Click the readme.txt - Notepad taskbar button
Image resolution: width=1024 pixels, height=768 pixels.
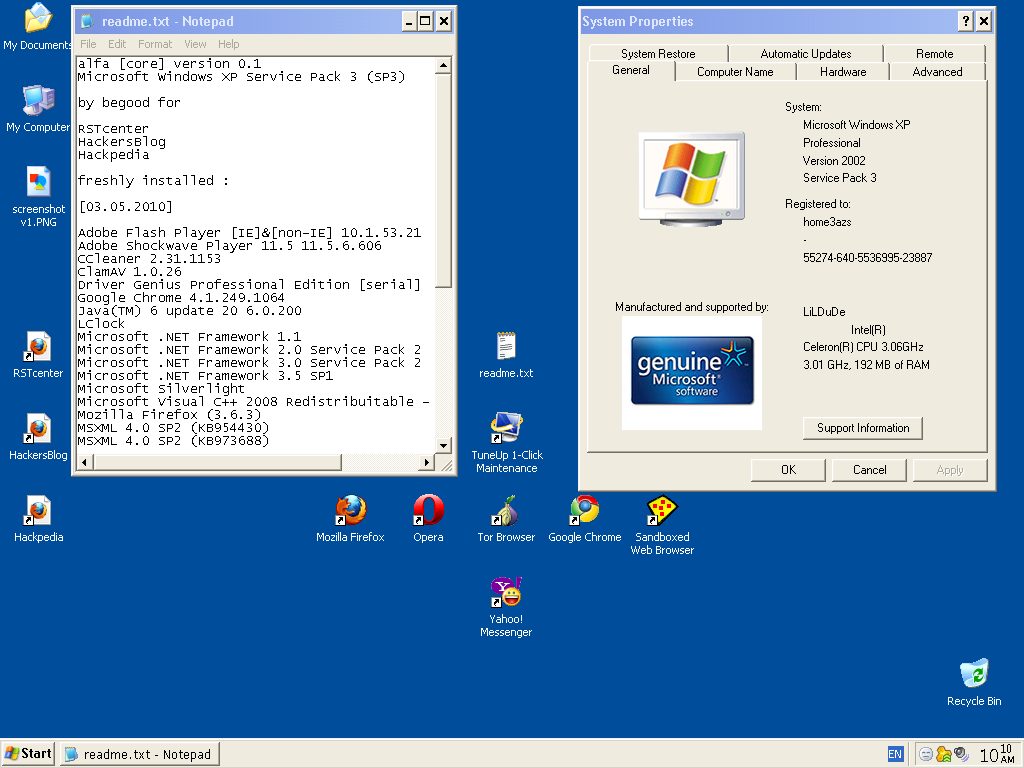point(140,754)
